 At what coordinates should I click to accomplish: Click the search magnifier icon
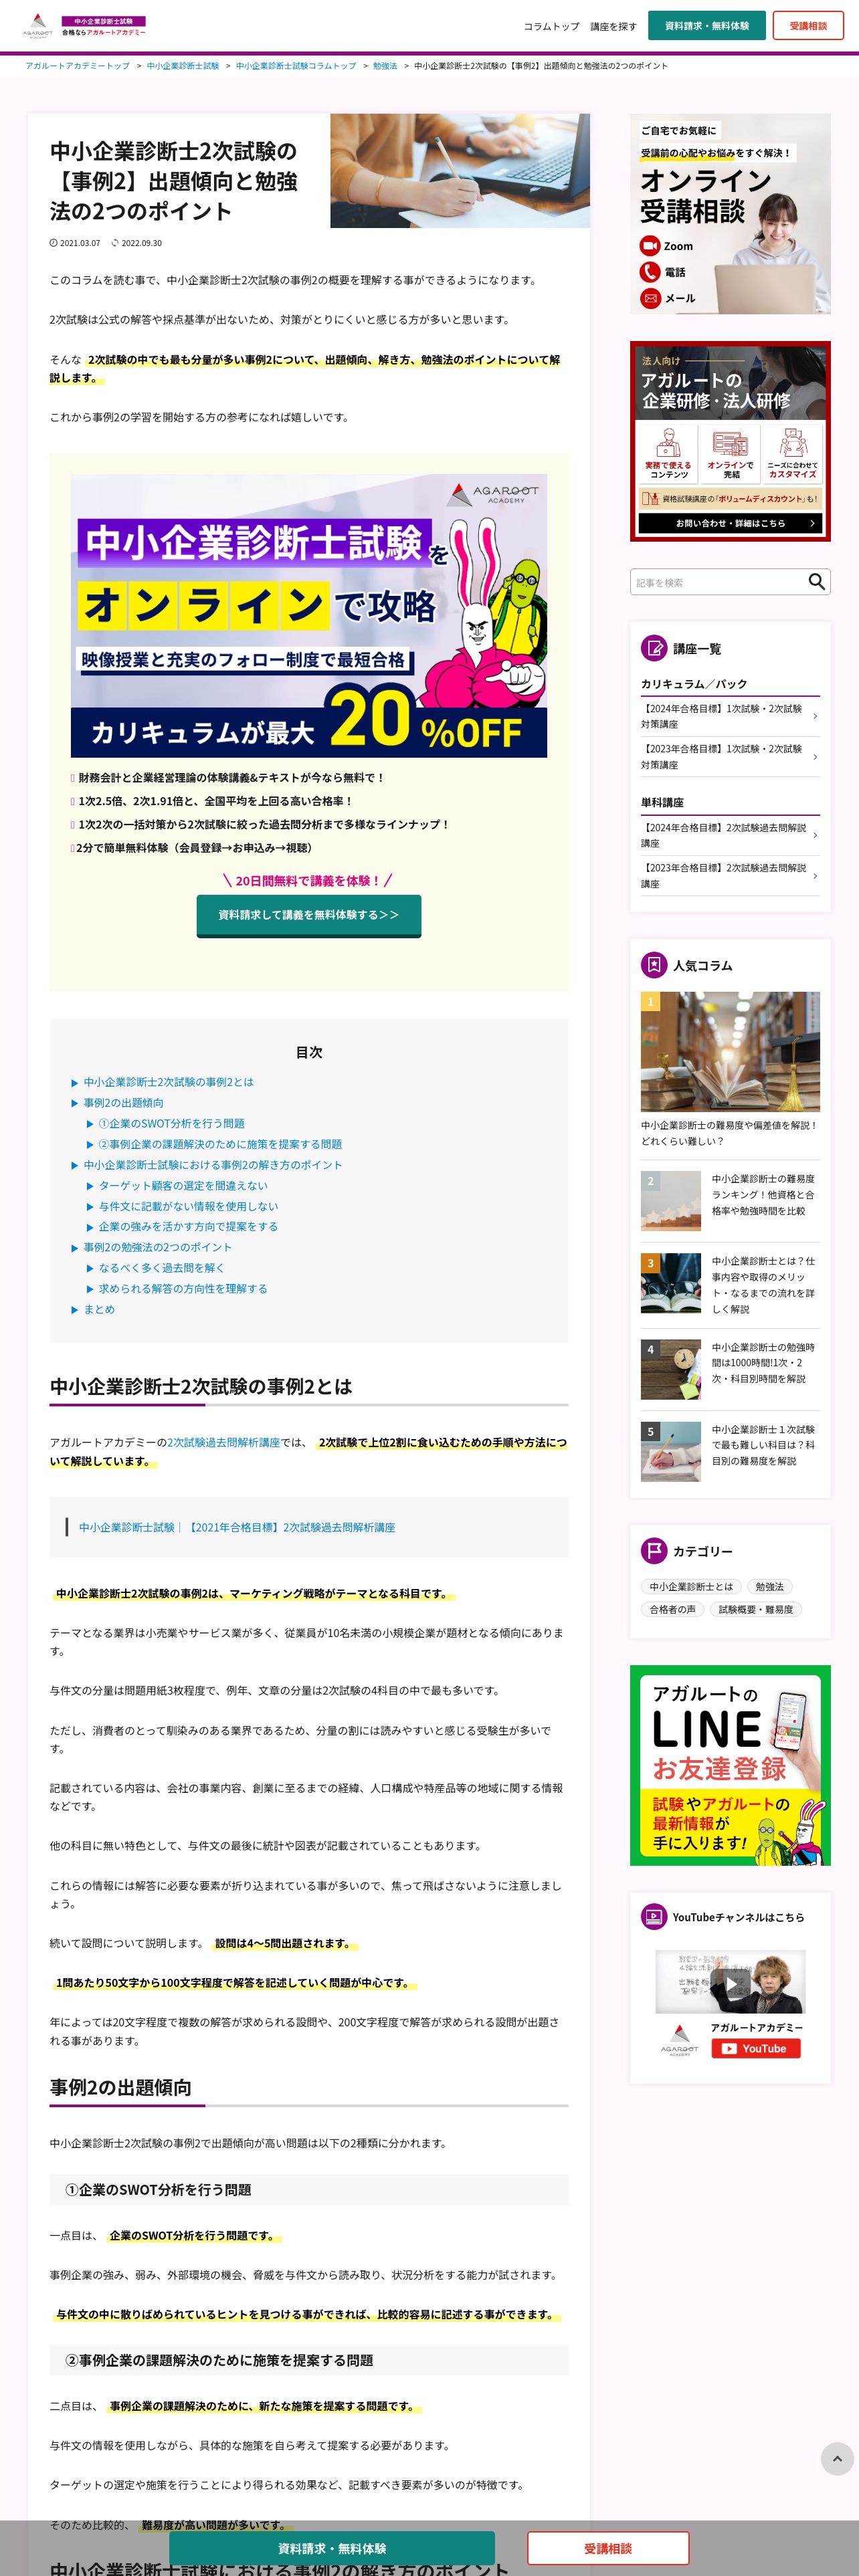tap(816, 582)
